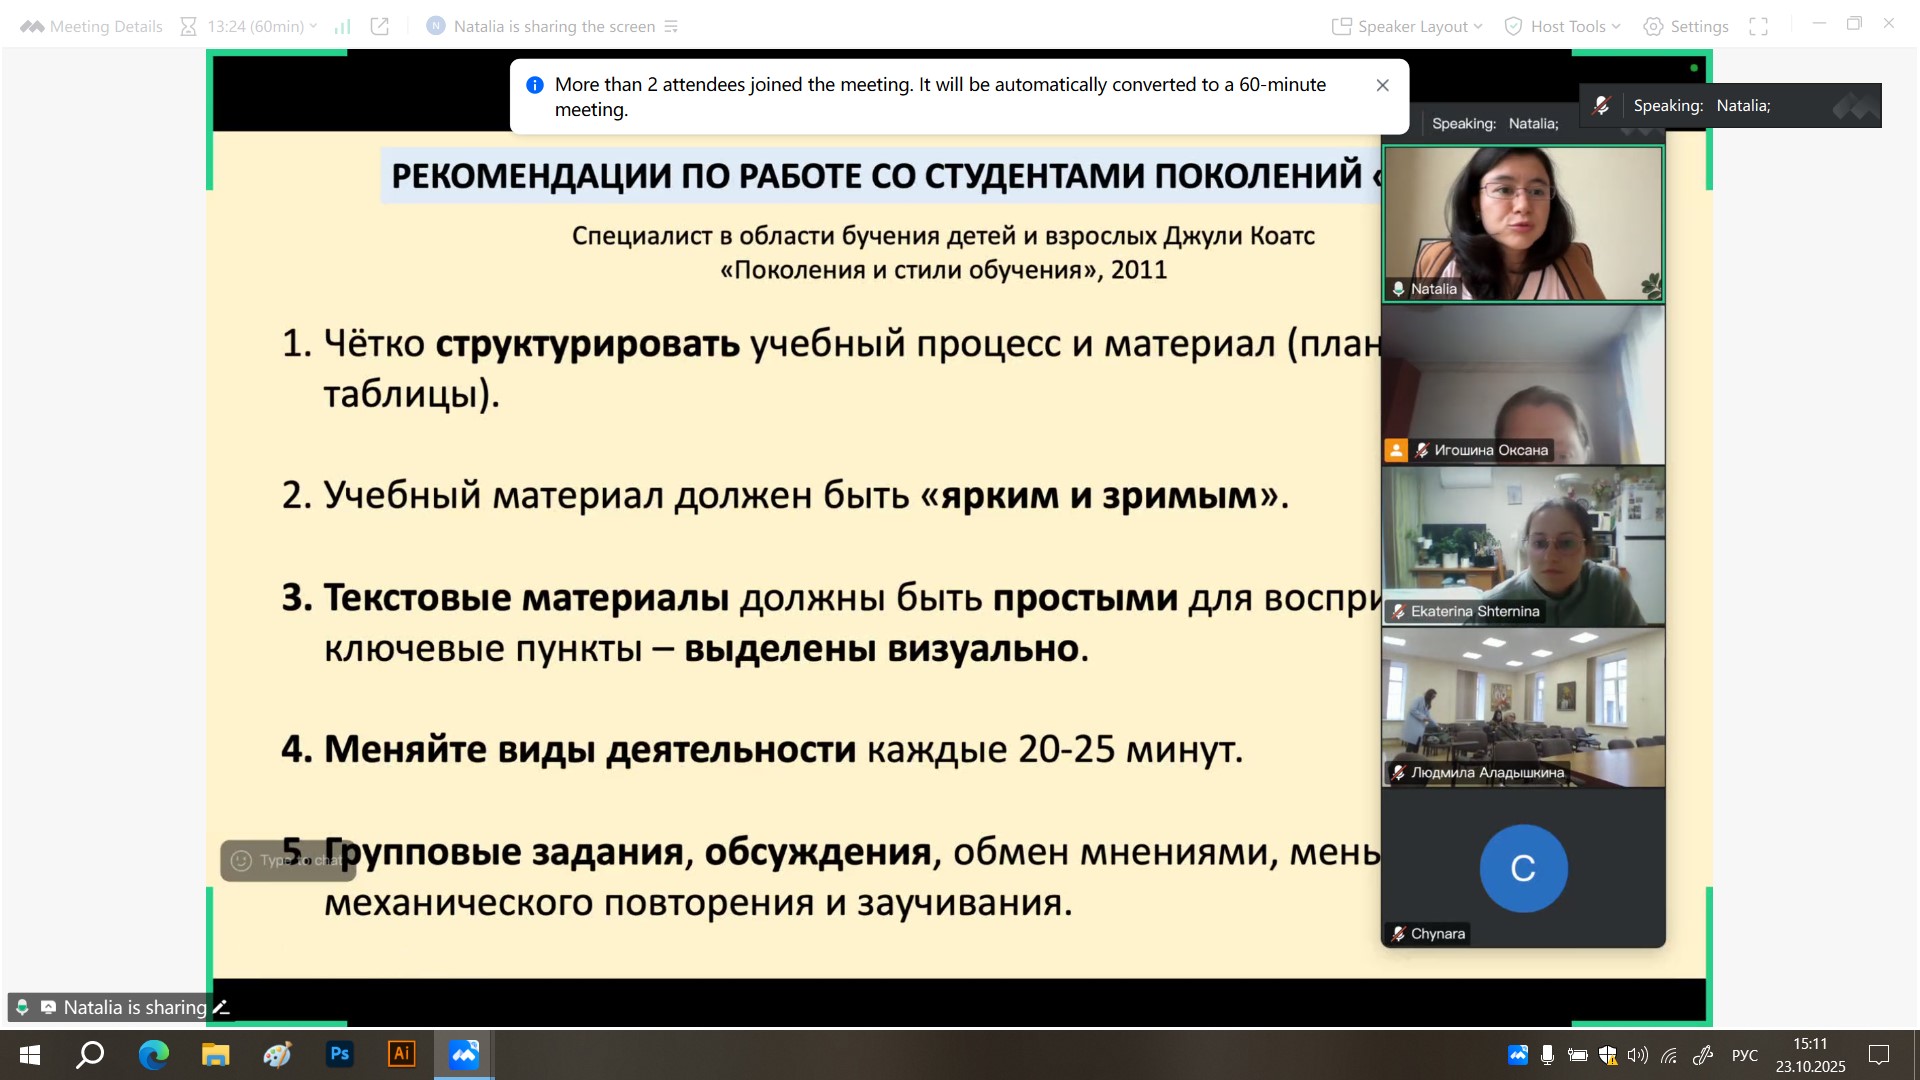Click the connection quality signal bars

[342, 26]
